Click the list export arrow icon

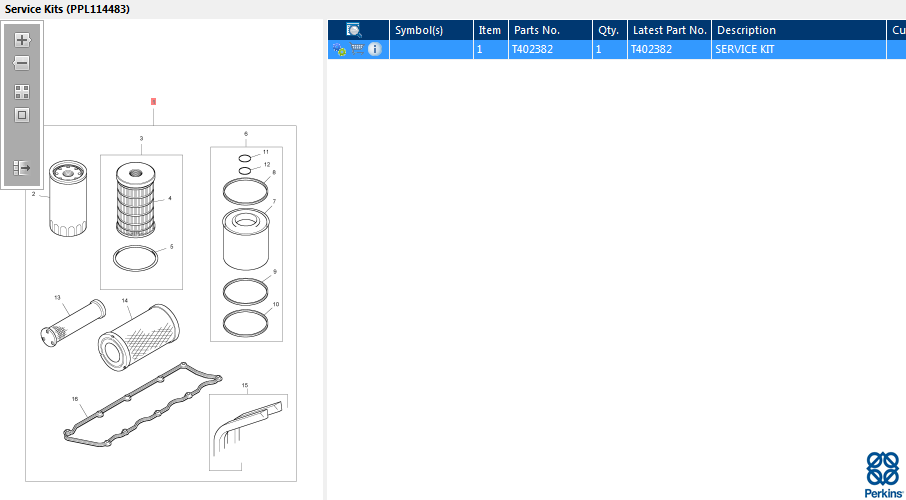(22, 168)
